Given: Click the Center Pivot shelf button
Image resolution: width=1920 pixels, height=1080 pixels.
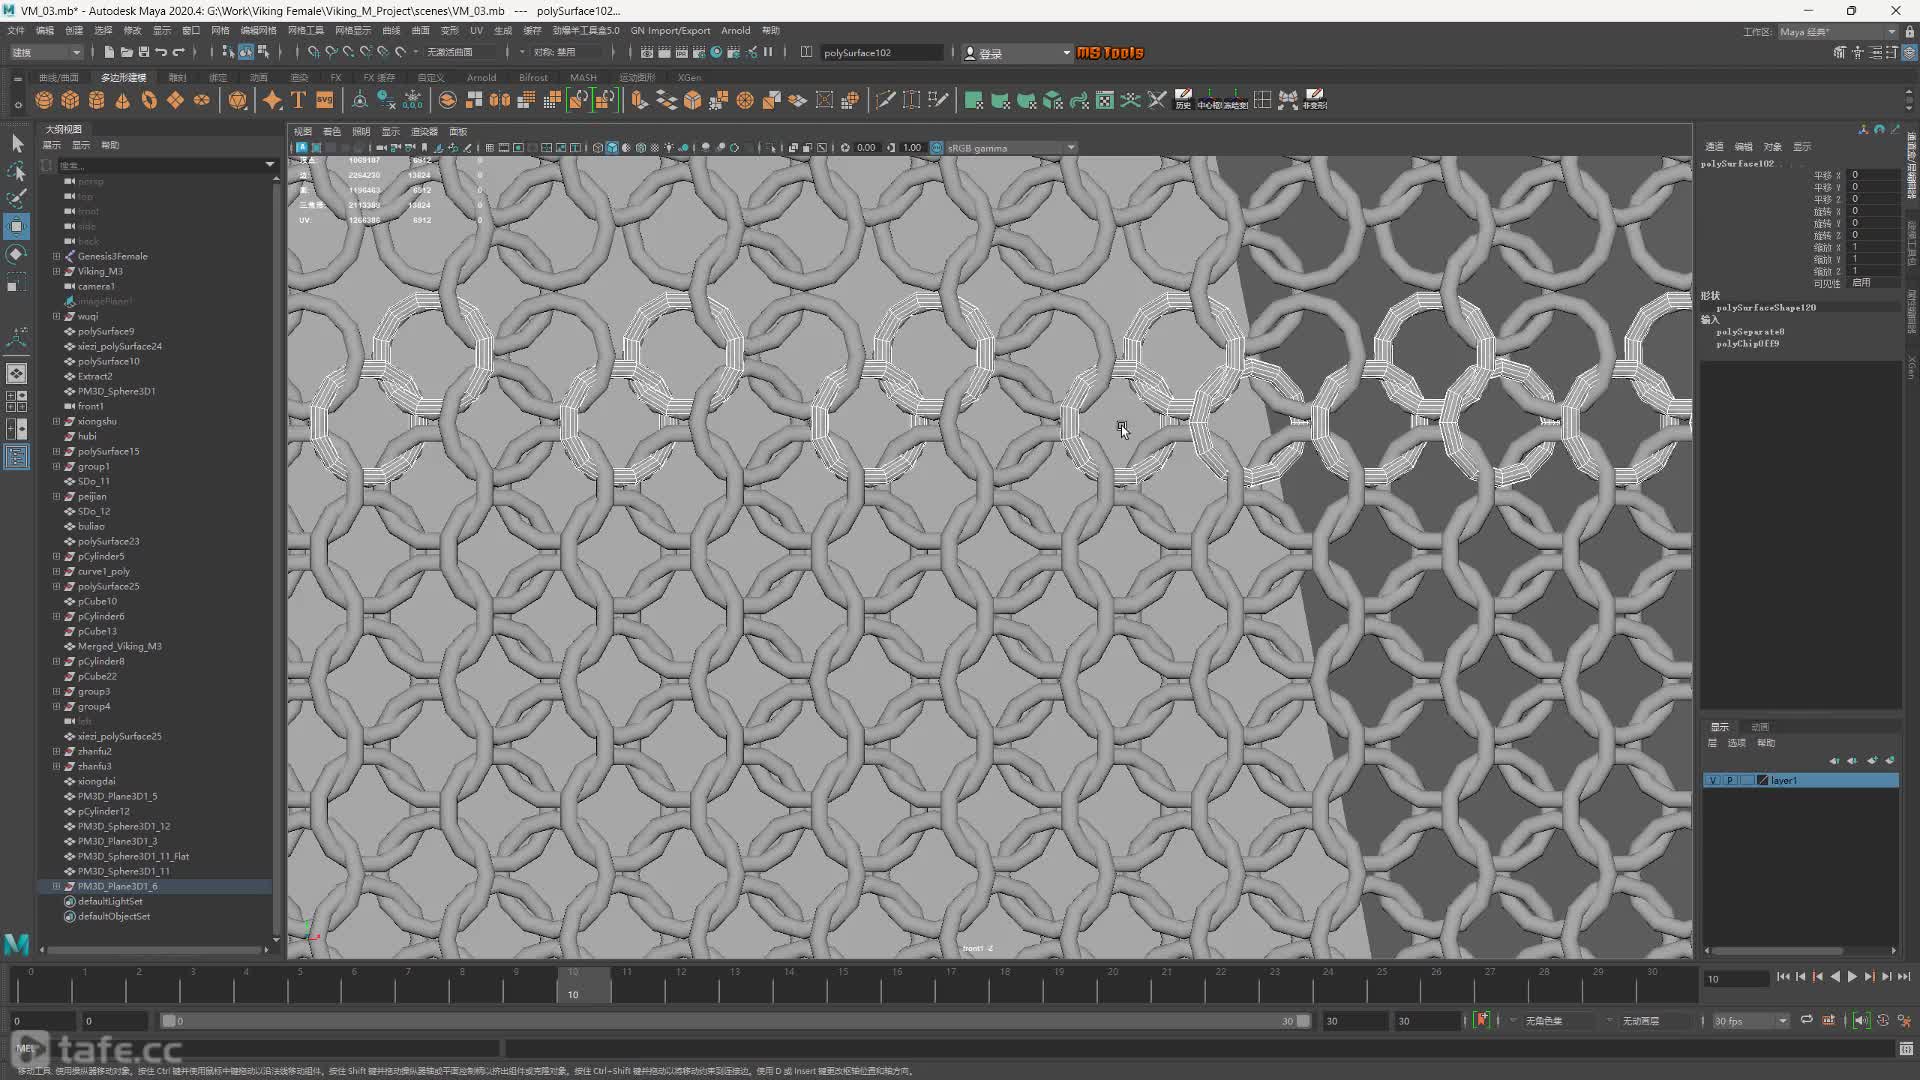Looking at the screenshot, I should [1210, 100].
